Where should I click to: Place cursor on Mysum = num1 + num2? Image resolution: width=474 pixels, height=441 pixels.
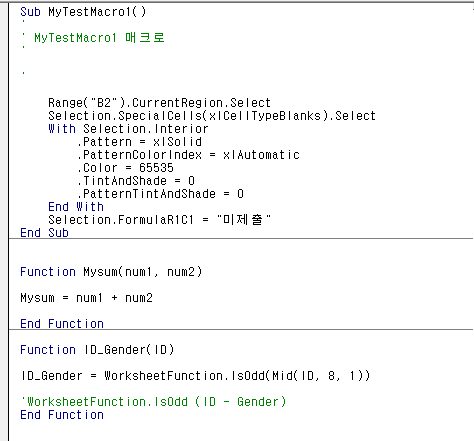[x=87, y=298]
